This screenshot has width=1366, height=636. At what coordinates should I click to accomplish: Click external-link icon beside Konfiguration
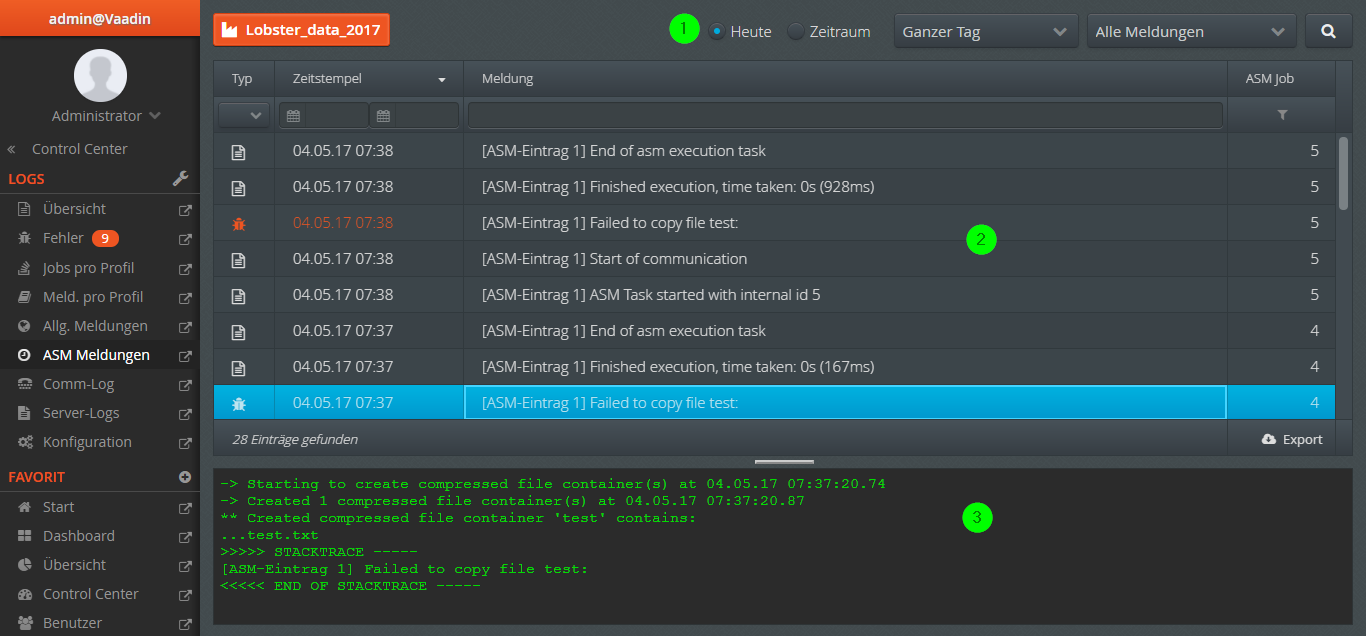point(185,443)
